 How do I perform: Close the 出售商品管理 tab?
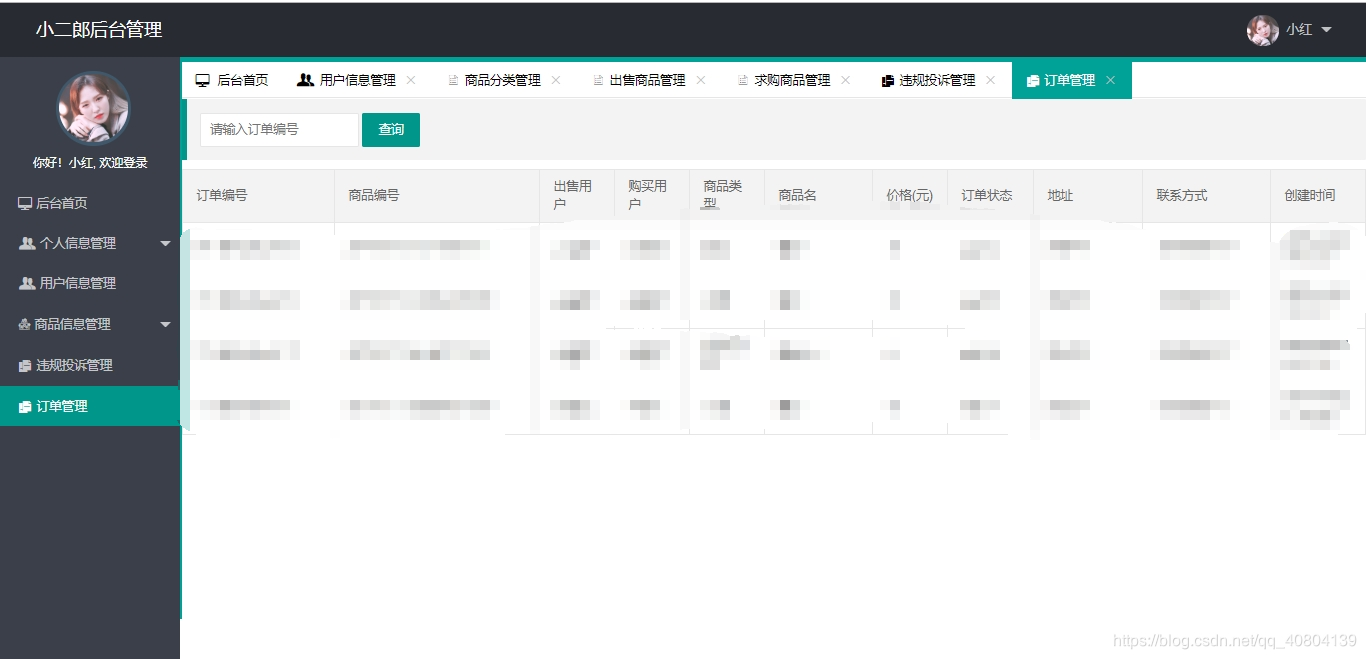[x=701, y=80]
